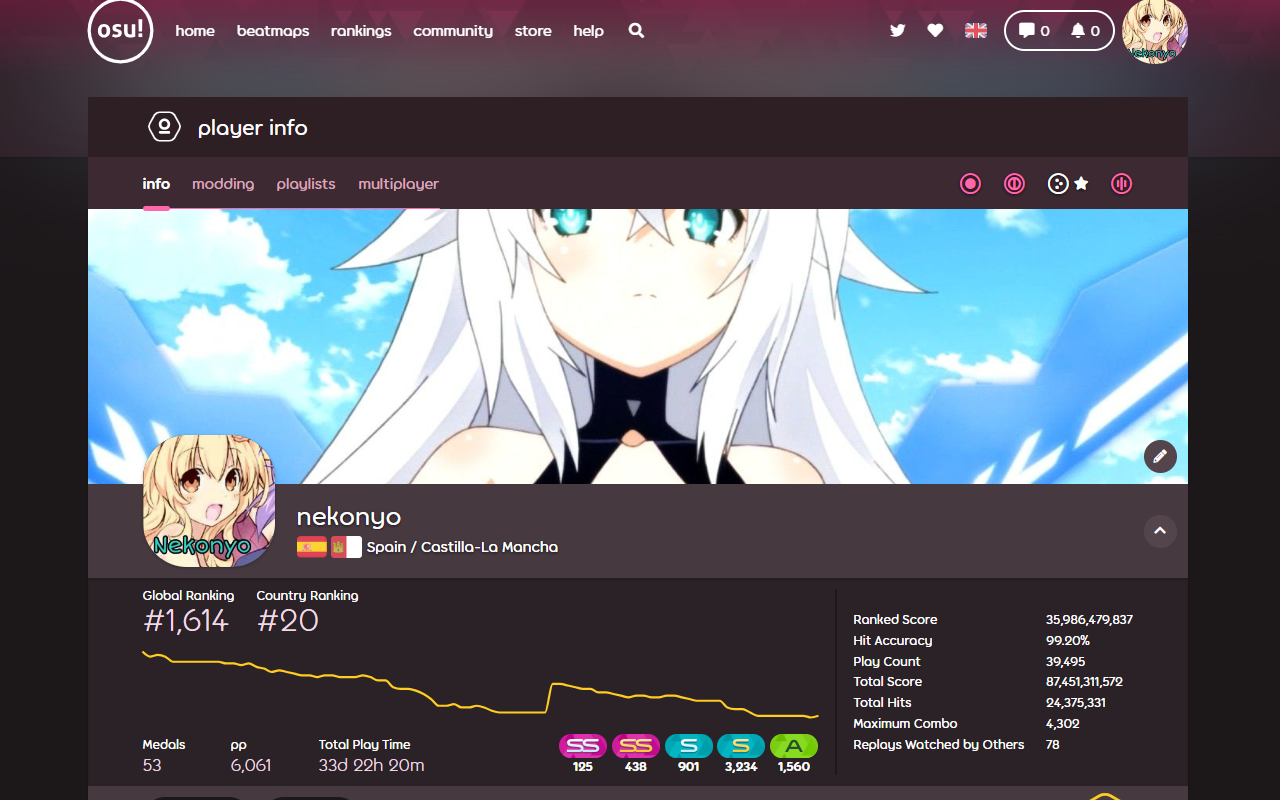Image resolution: width=1280 pixels, height=800 pixels.
Task: Open the osu! logo home link
Action: [120, 31]
